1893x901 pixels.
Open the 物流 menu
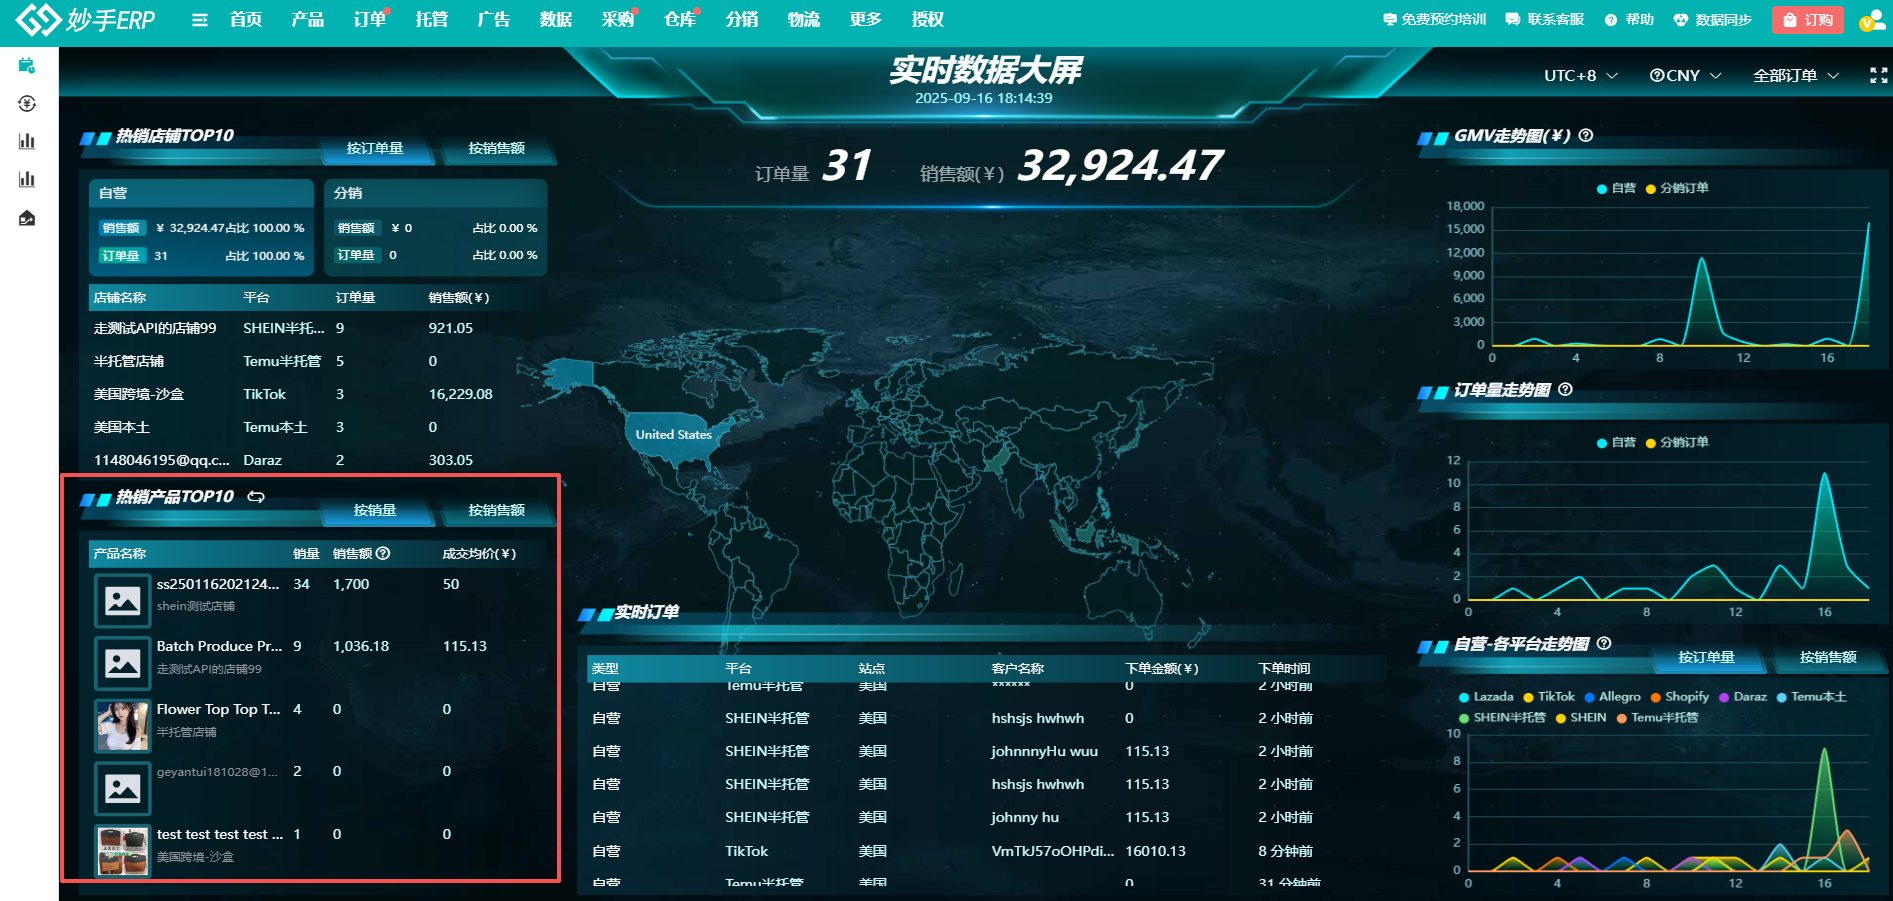click(x=804, y=20)
